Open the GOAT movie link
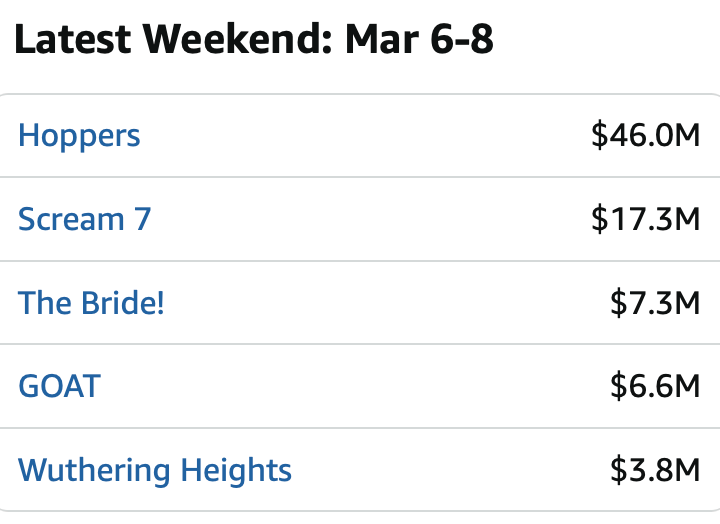The width and height of the screenshot is (720, 524). point(59,386)
